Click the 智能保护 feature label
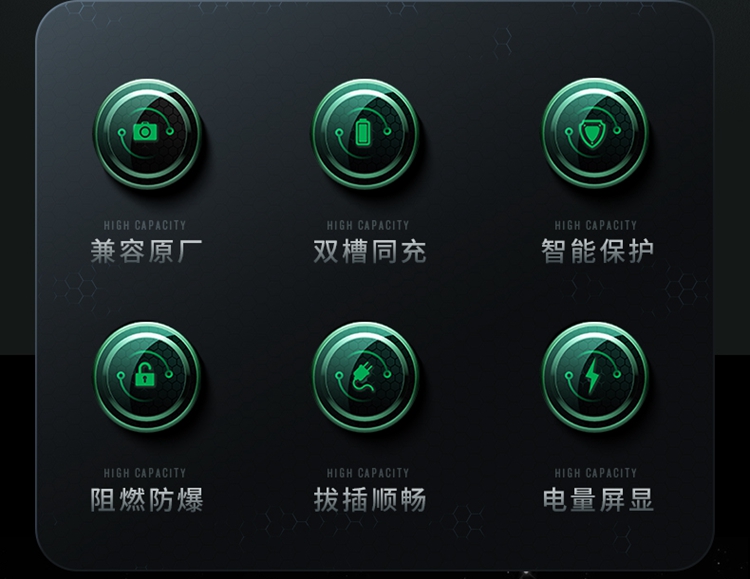Screen dimensions: 750x579 click(597, 251)
